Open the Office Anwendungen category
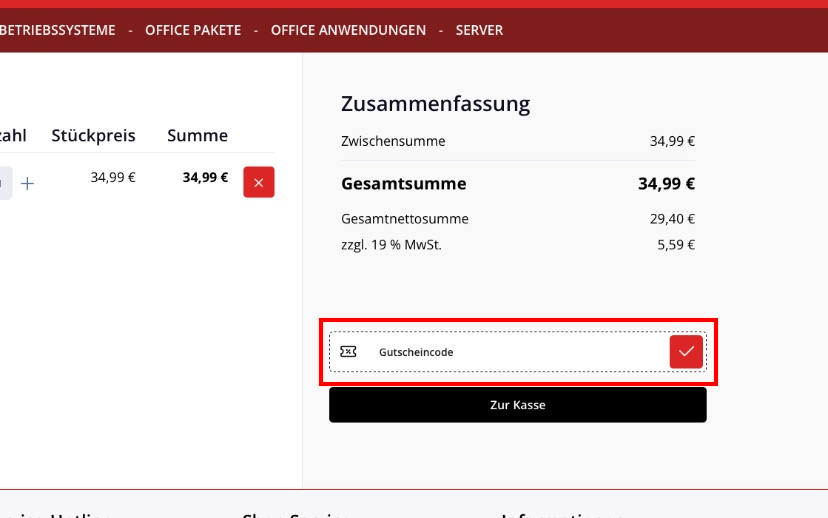 [x=348, y=30]
